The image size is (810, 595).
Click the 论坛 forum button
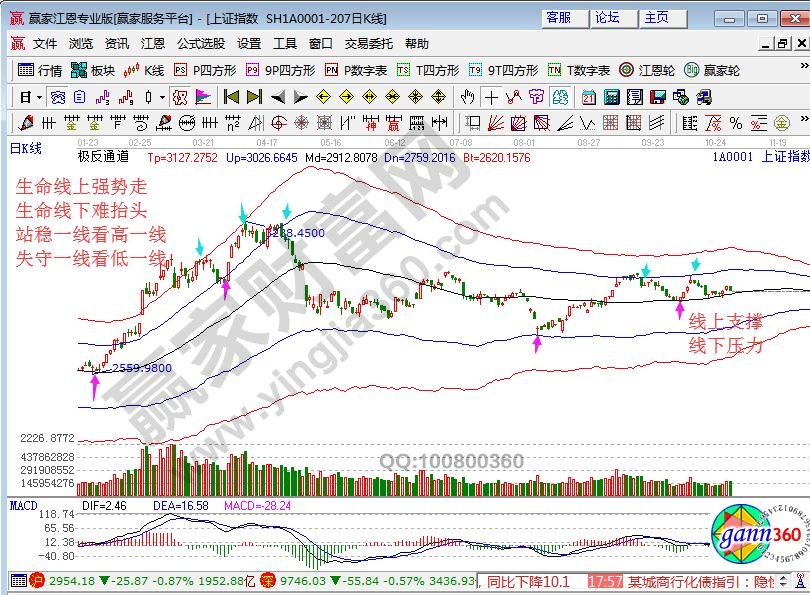pyautogui.click(x=608, y=18)
